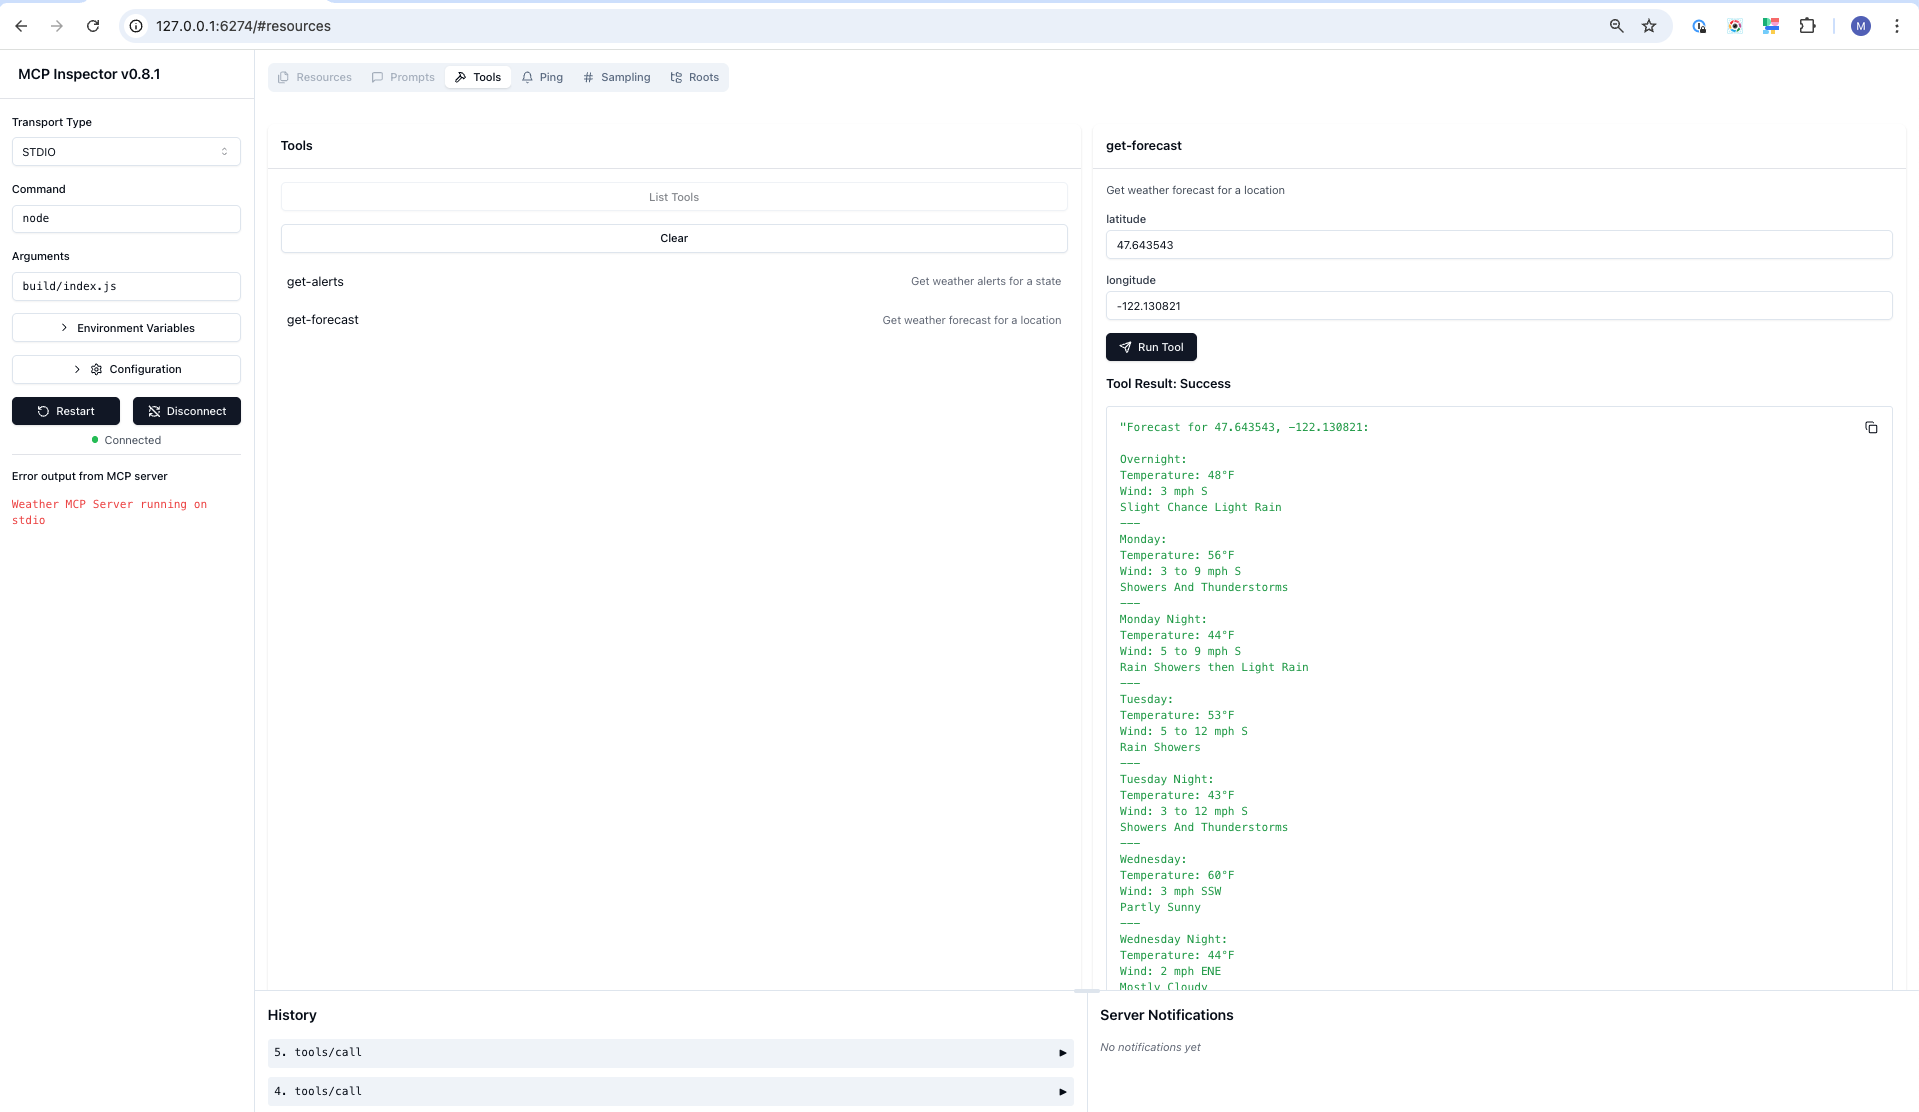Click the 'Tool Result: Success' heading
The image size is (1919, 1112).
(1168, 384)
